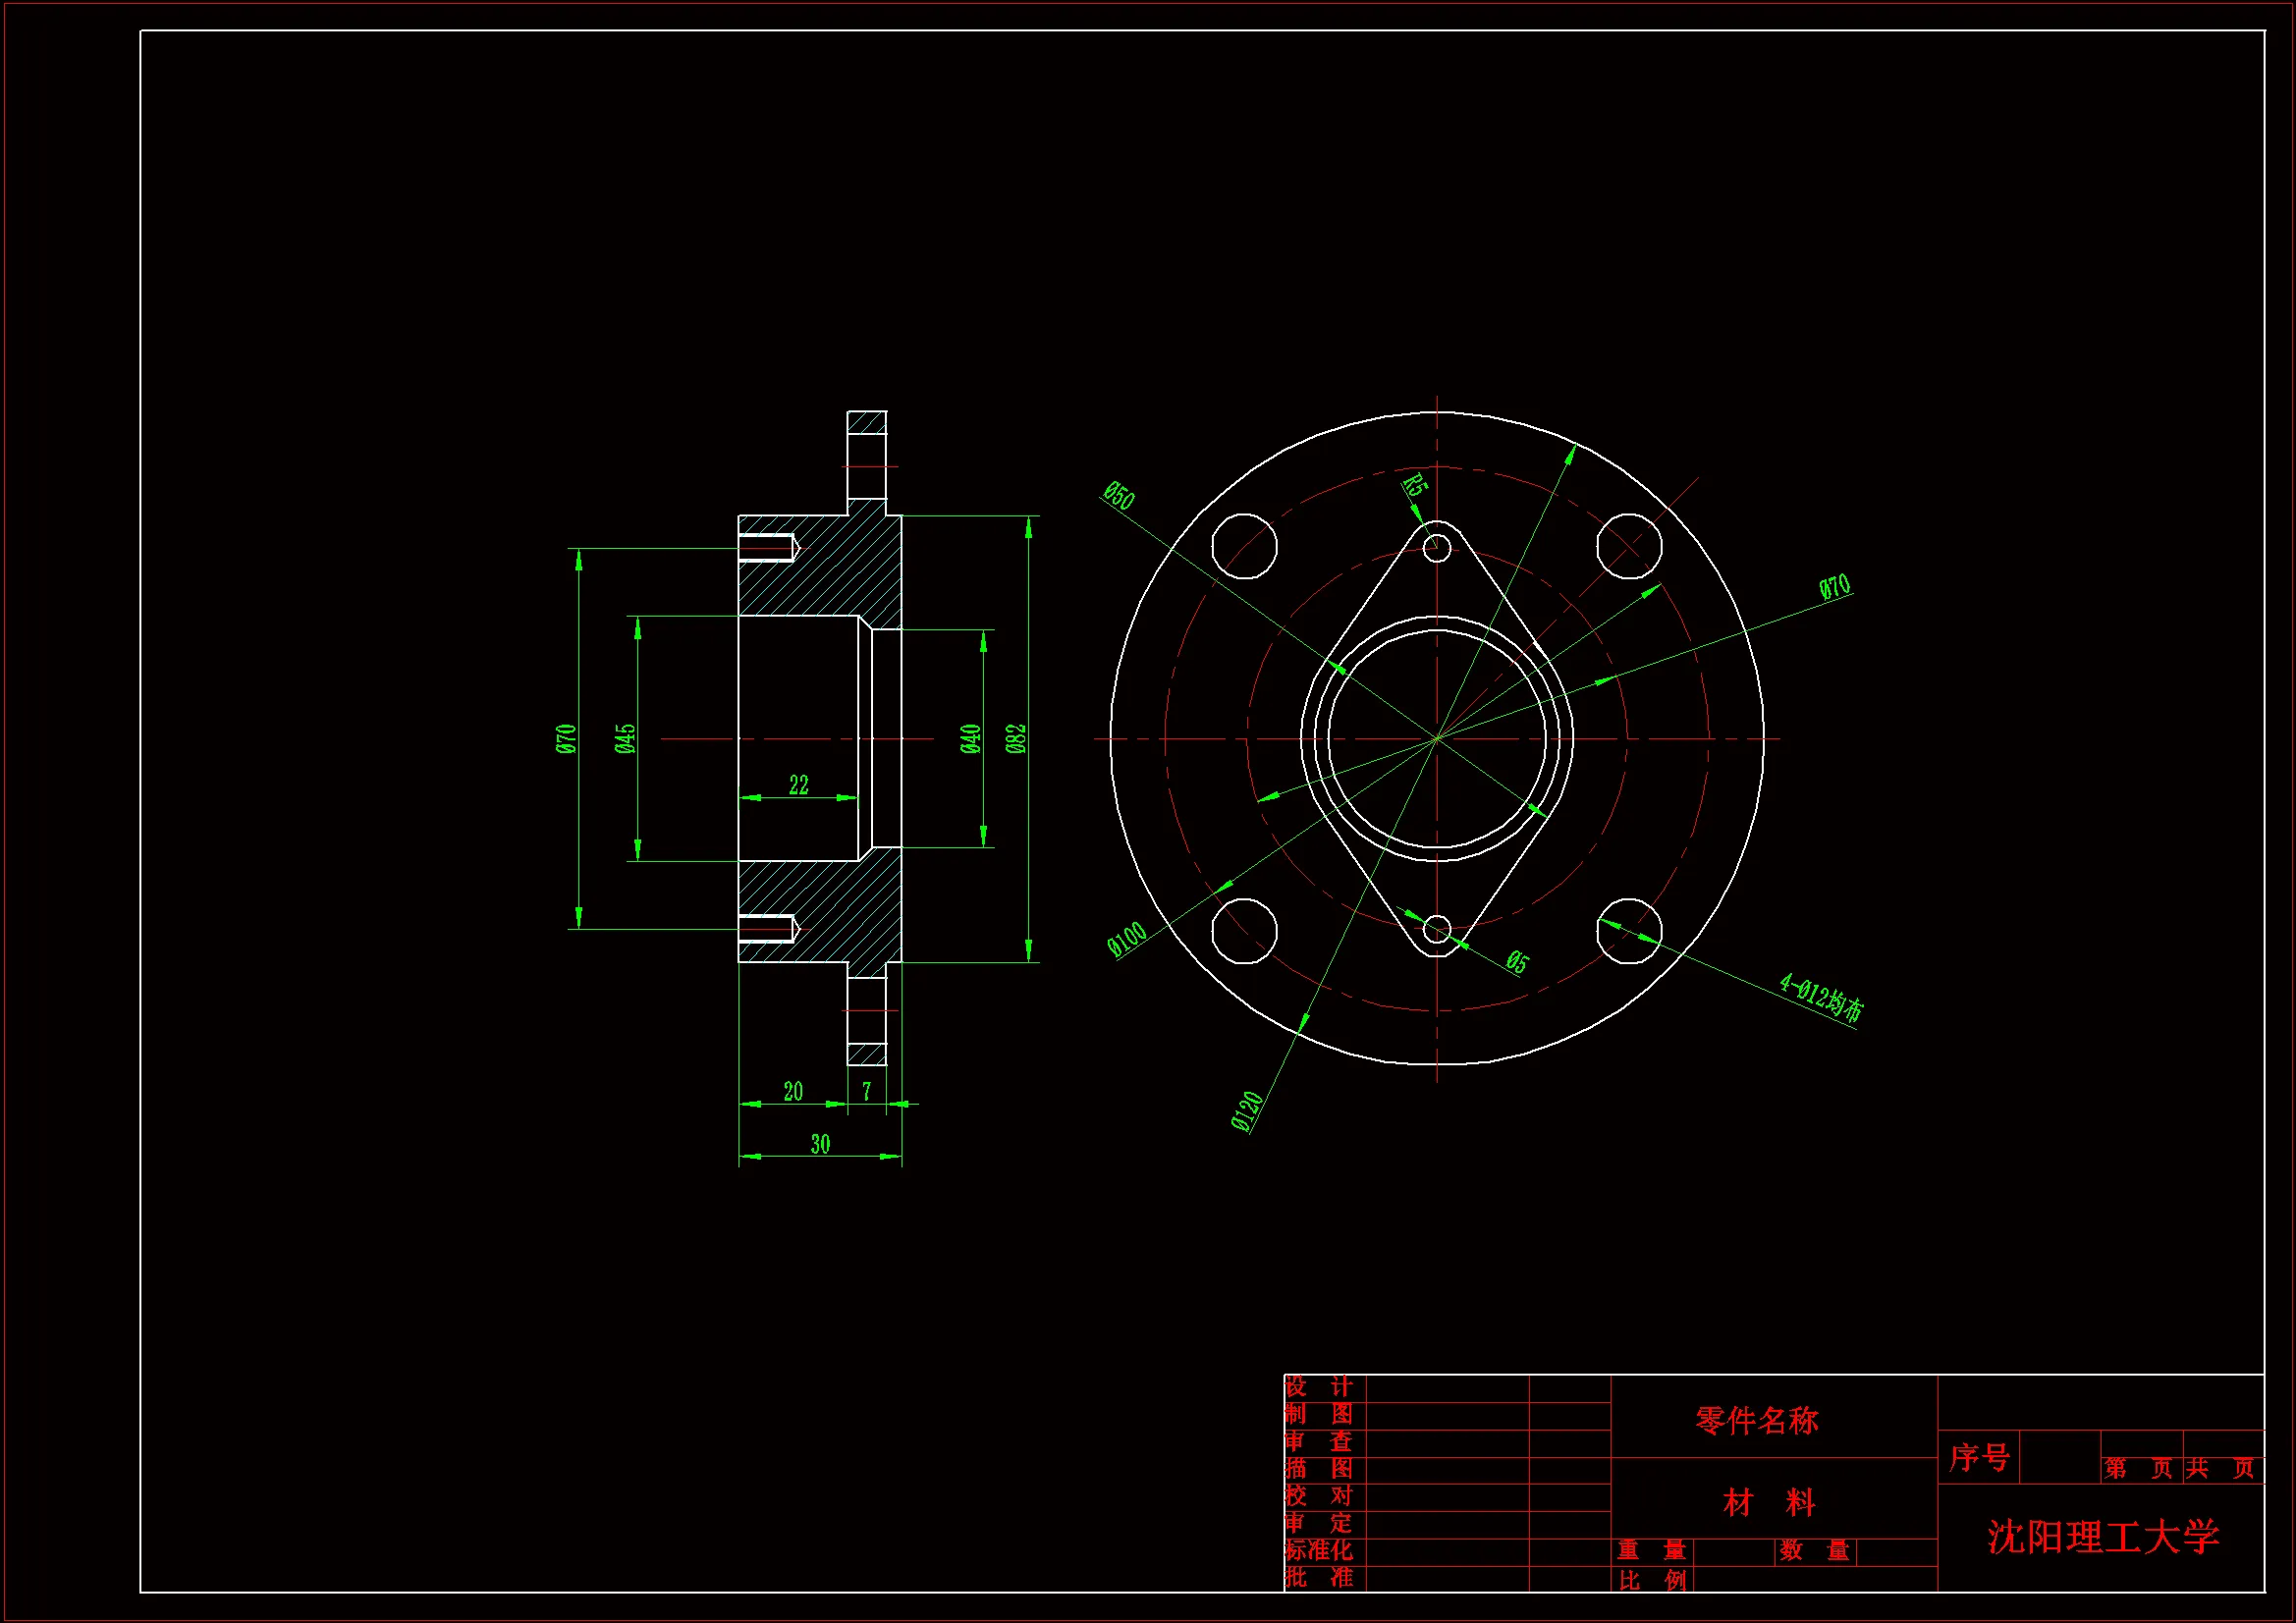Select the 材料 material cell

pyautogui.click(x=1769, y=1502)
